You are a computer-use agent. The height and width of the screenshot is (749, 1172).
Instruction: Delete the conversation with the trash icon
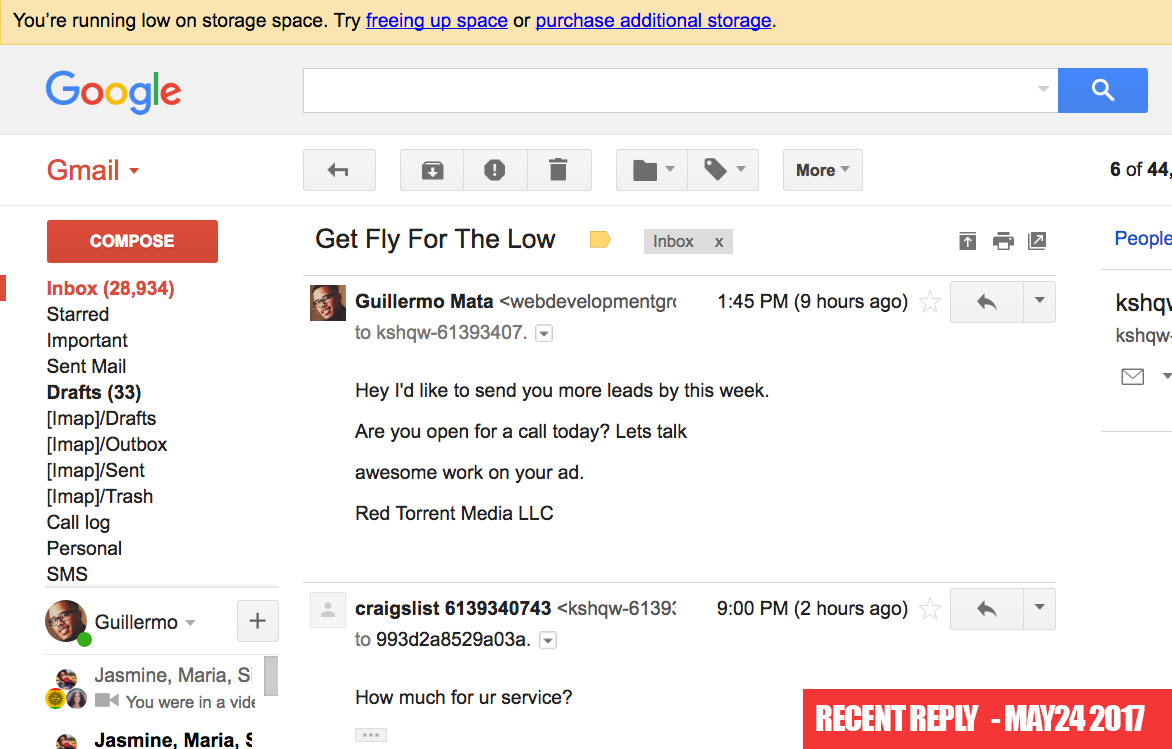558,170
